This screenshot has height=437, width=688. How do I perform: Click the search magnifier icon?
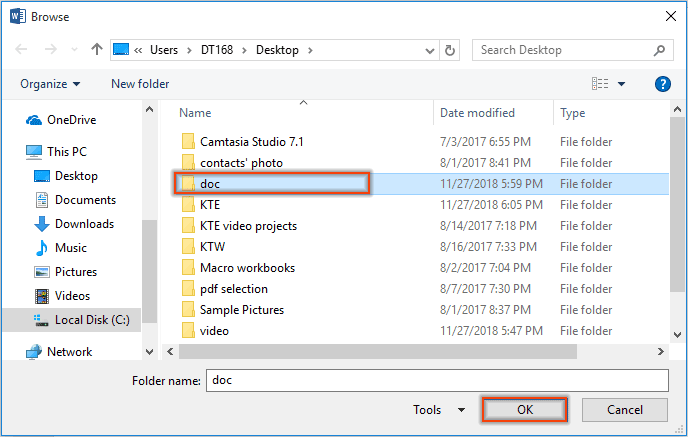pyautogui.click(x=661, y=50)
